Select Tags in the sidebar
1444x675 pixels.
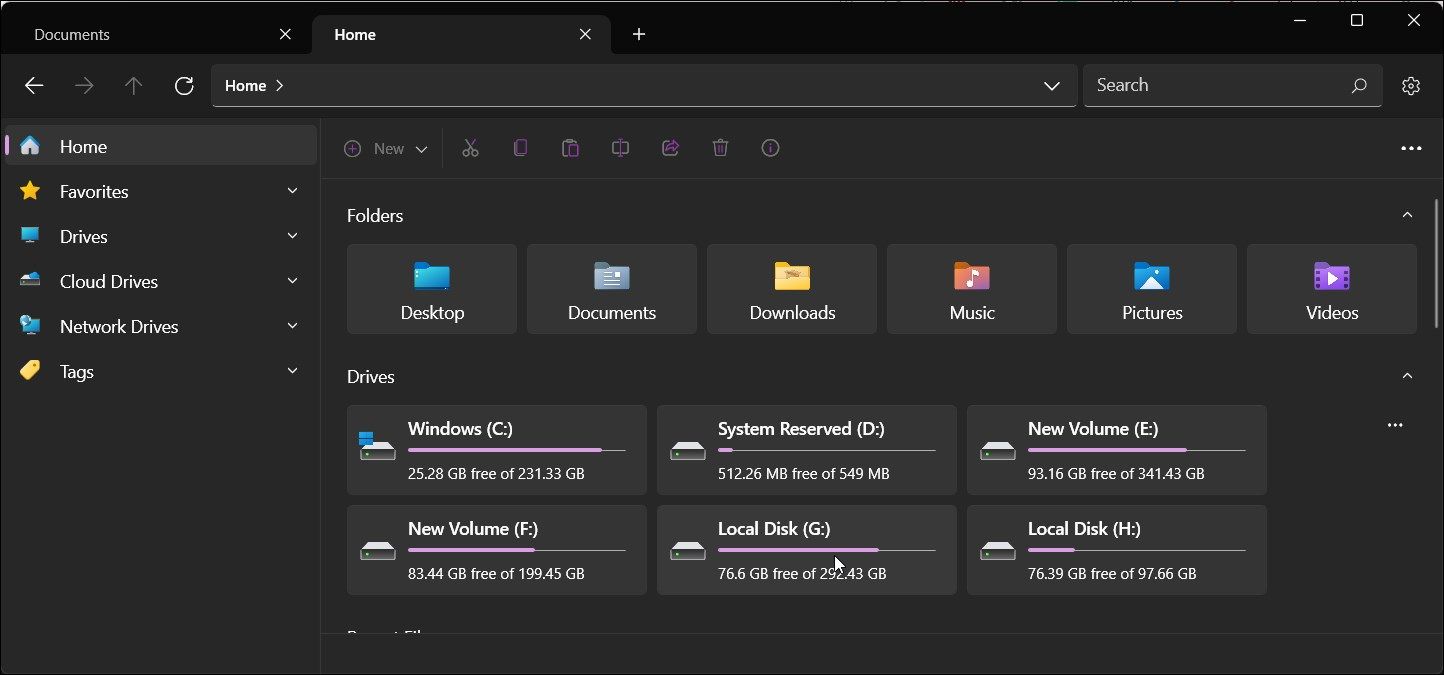click(160, 371)
